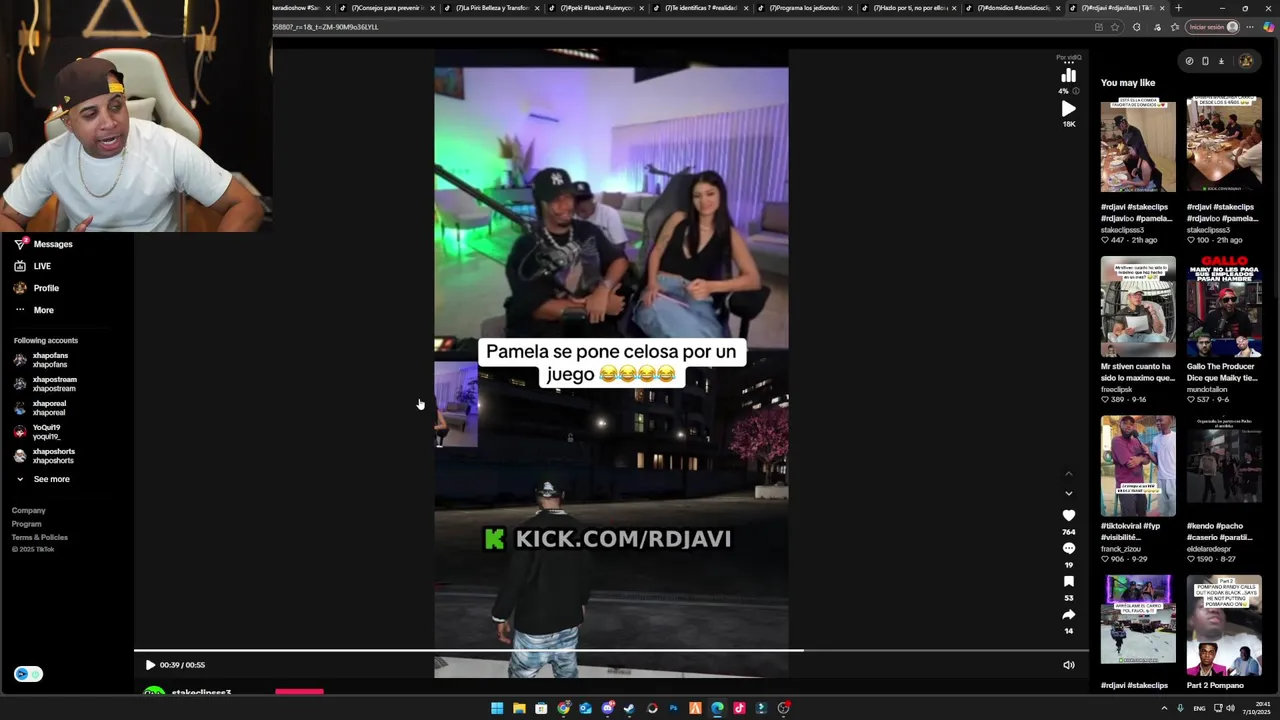The height and width of the screenshot is (720, 1280).
Task: Open the Mr stiven cuanto ha sido video
Action: point(1138,306)
